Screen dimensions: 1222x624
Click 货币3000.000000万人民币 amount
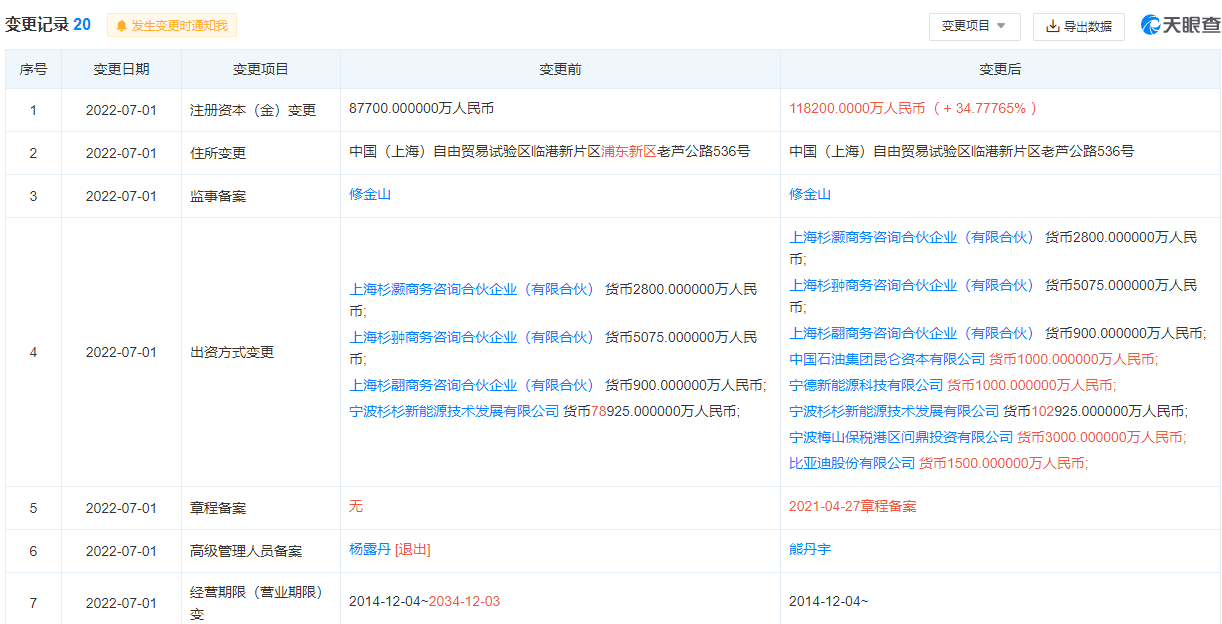pyautogui.click(x=1101, y=437)
